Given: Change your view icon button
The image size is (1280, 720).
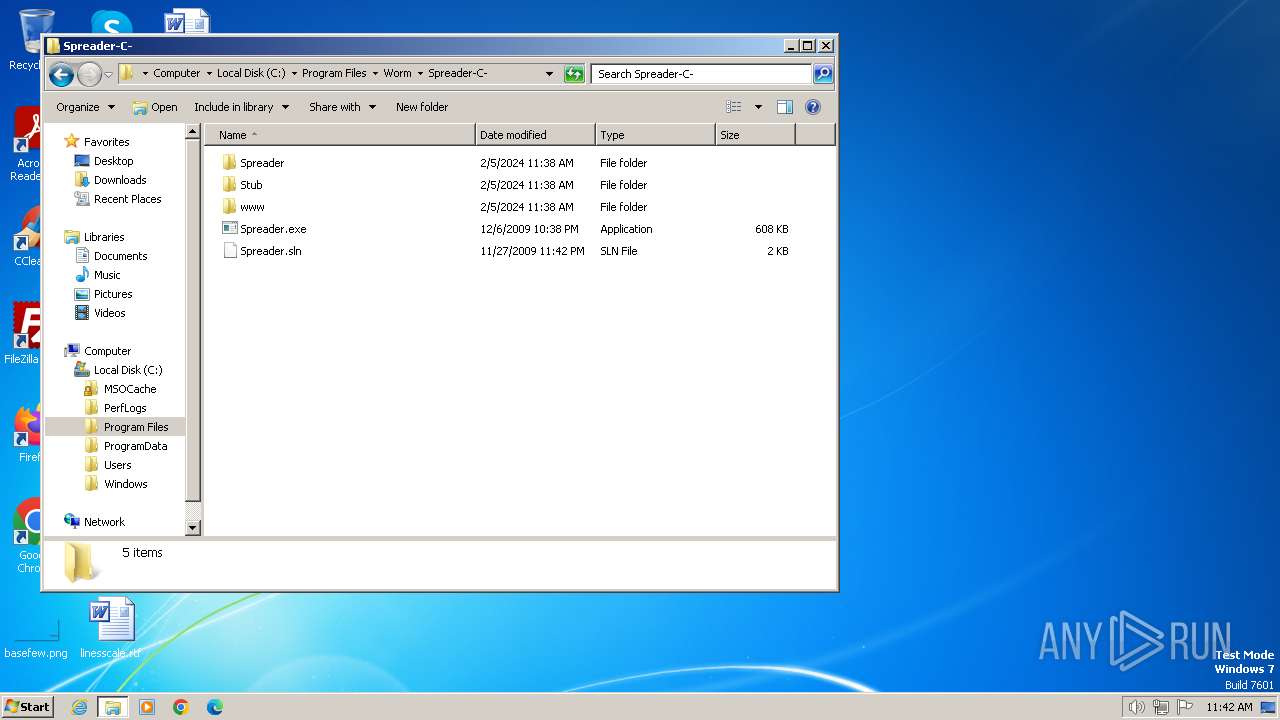Looking at the screenshot, I should 734,107.
